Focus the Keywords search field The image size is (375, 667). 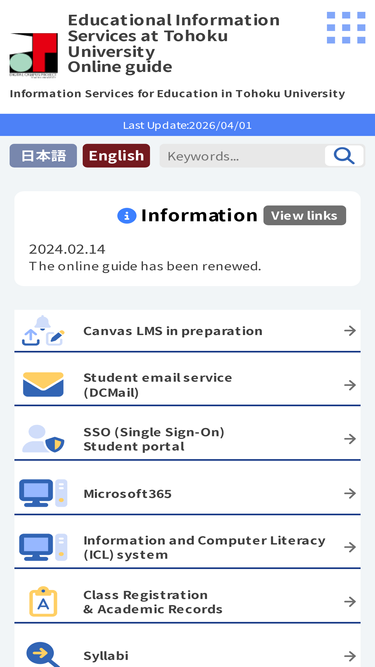[x=242, y=156]
